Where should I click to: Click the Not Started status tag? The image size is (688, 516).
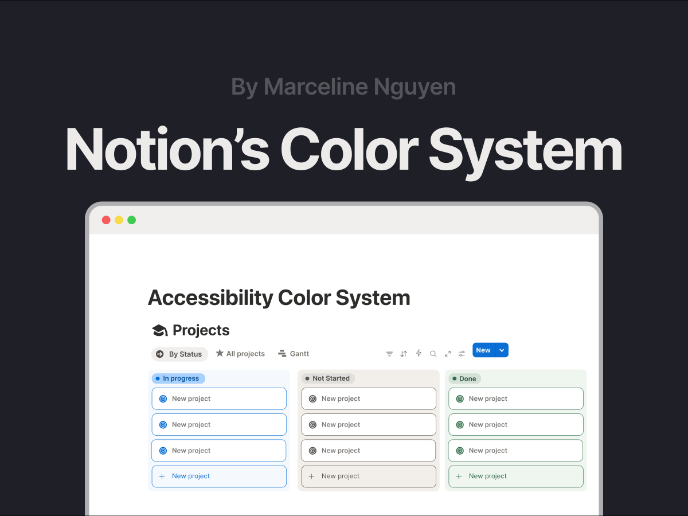[328, 378]
